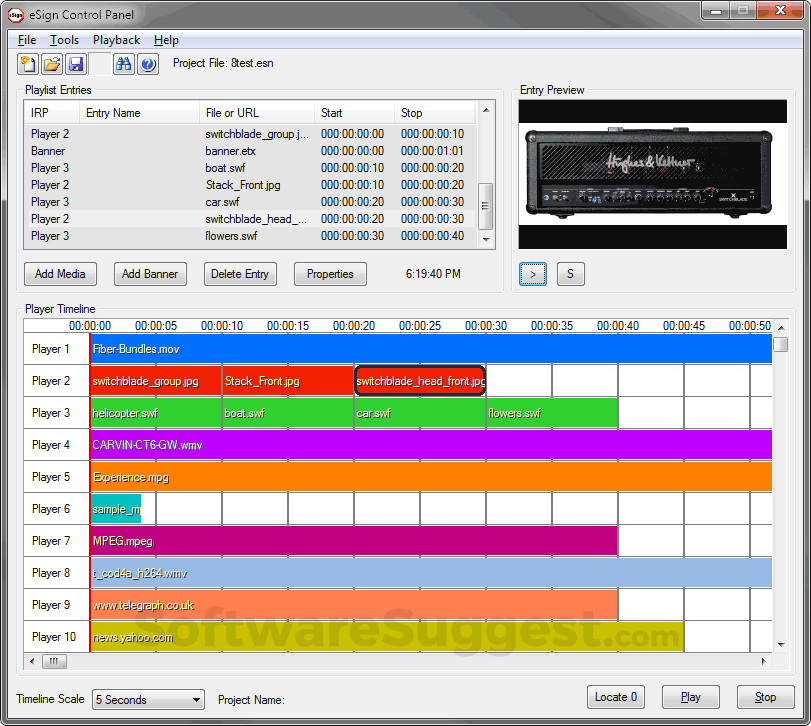The width and height of the screenshot is (811, 726).
Task: Open the File menu
Action: pos(27,40)
